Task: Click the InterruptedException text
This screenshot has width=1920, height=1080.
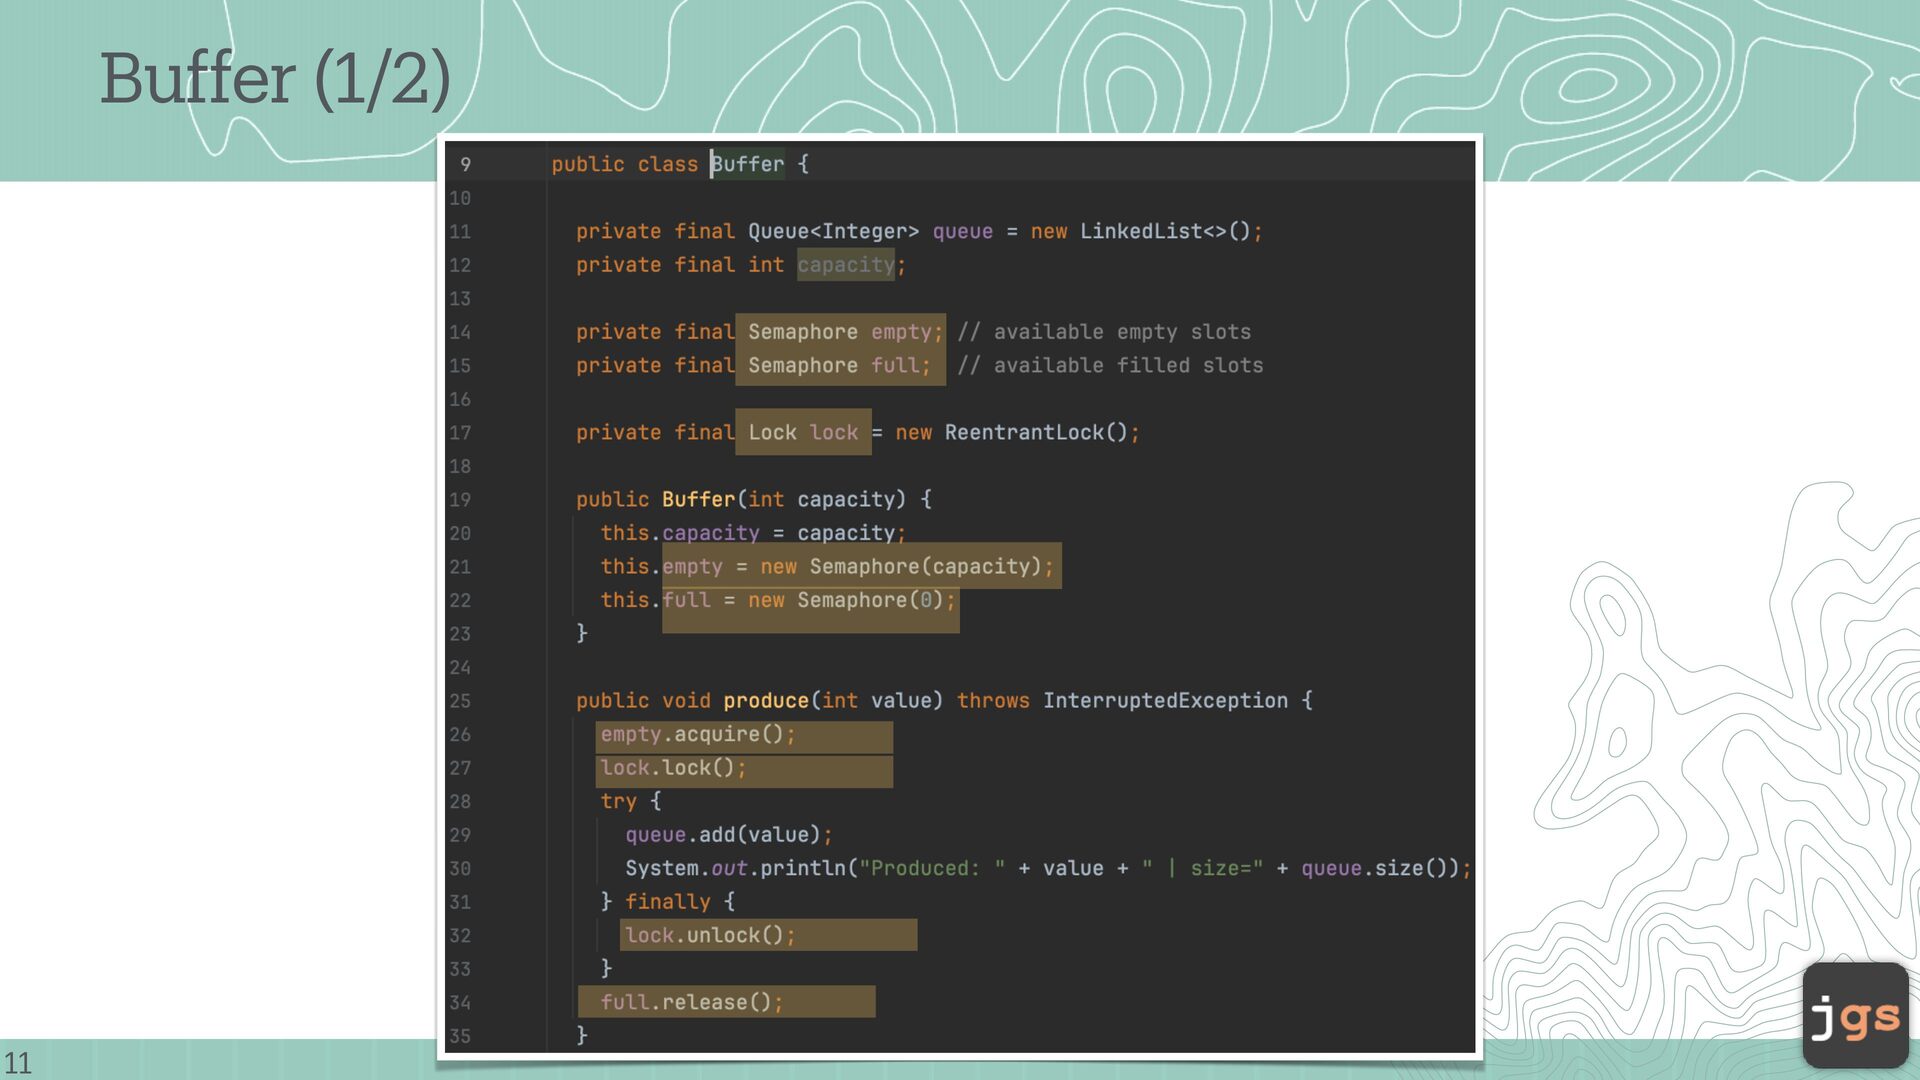Action: click(x=1165, y=701)
